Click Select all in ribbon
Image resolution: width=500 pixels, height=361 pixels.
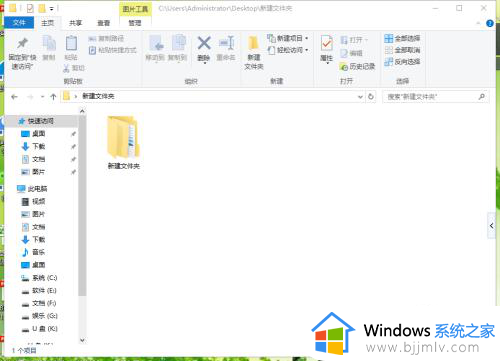402,38
